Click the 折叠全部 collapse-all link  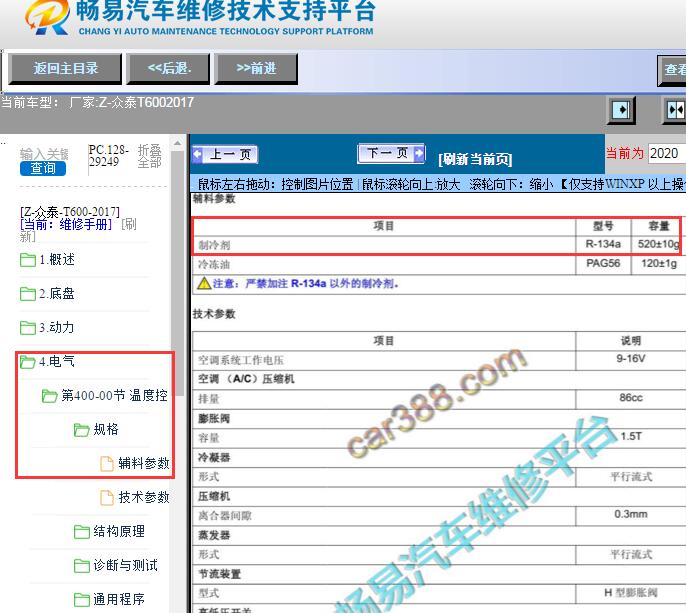point(150,156)
